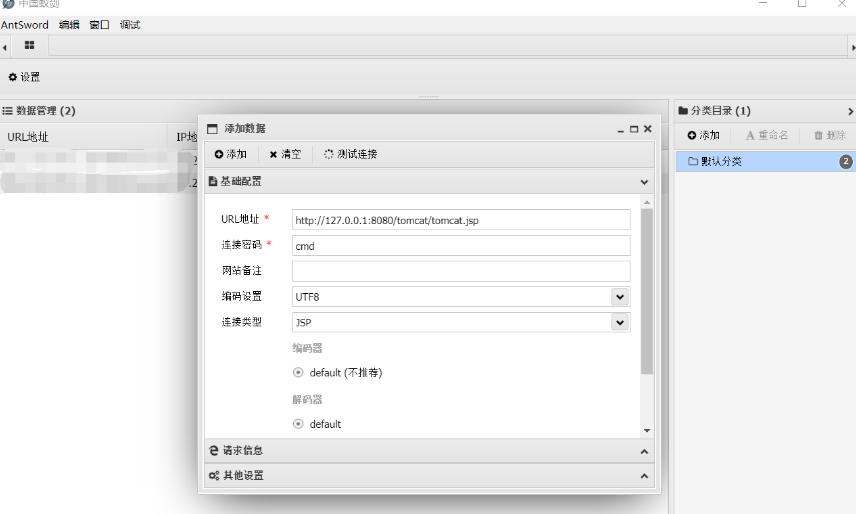Screen dimensions: 856x514
Task: Click 添加 in the 添加数据 dialog toolbar
Action: click(x=230, y=154)
